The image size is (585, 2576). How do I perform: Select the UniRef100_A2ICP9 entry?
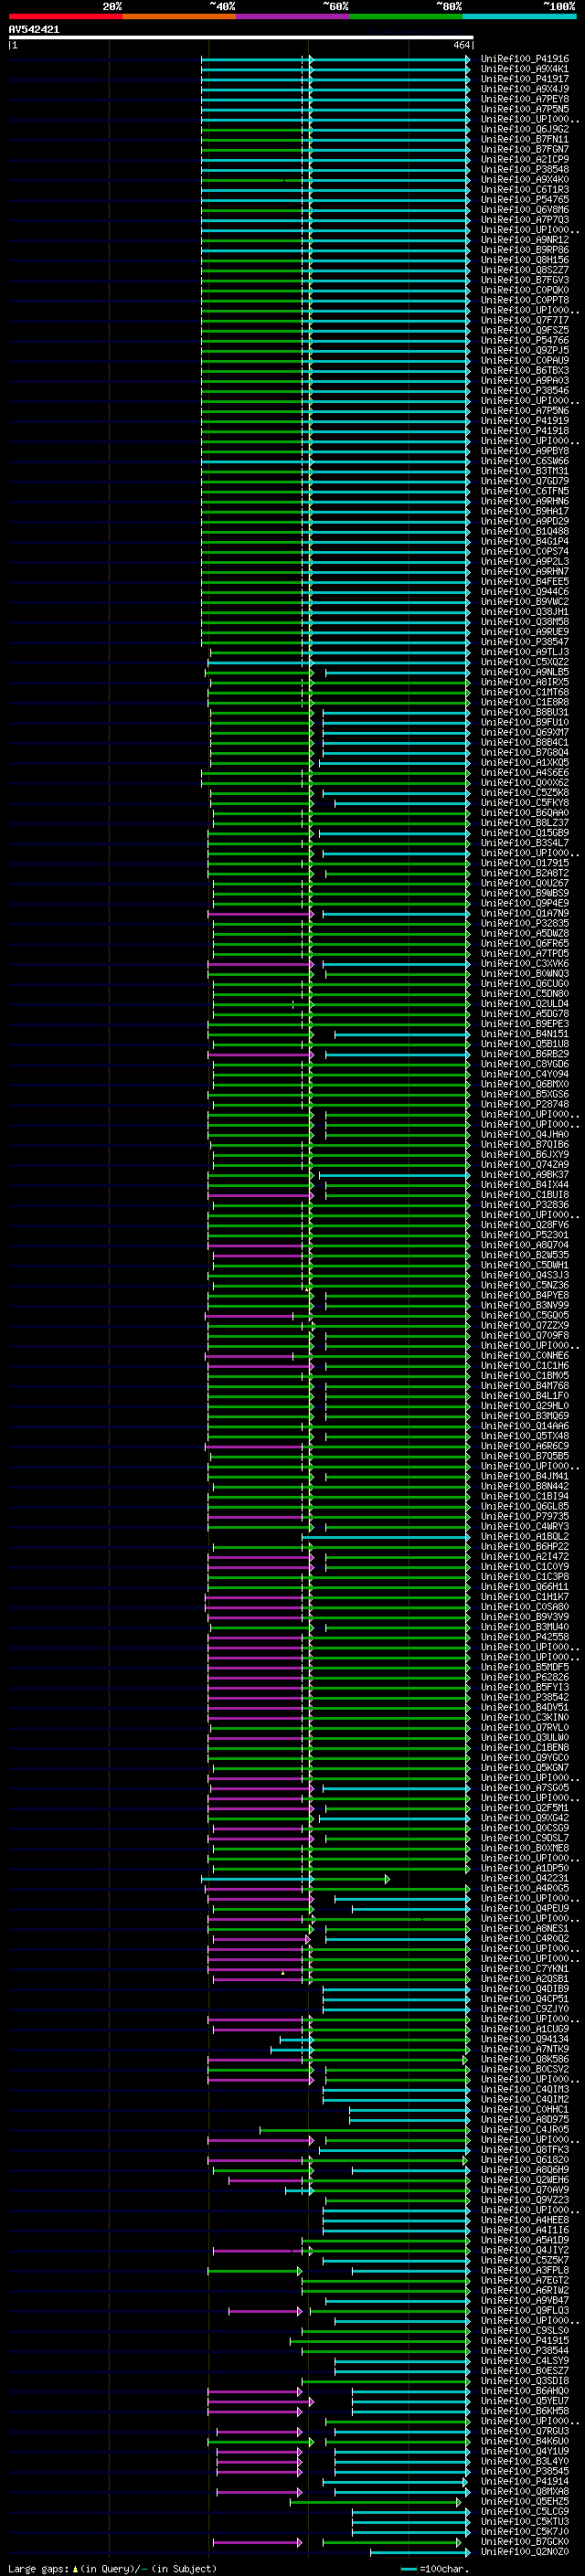tap(525, 159)
